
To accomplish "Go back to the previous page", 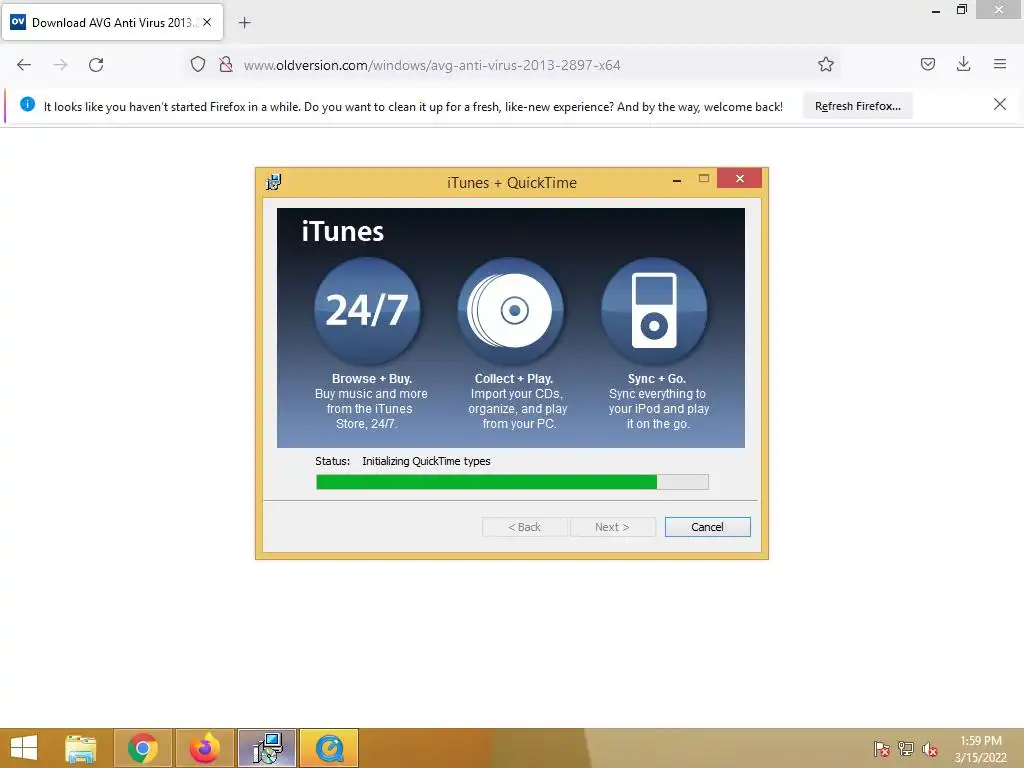I will click(24, 65).
